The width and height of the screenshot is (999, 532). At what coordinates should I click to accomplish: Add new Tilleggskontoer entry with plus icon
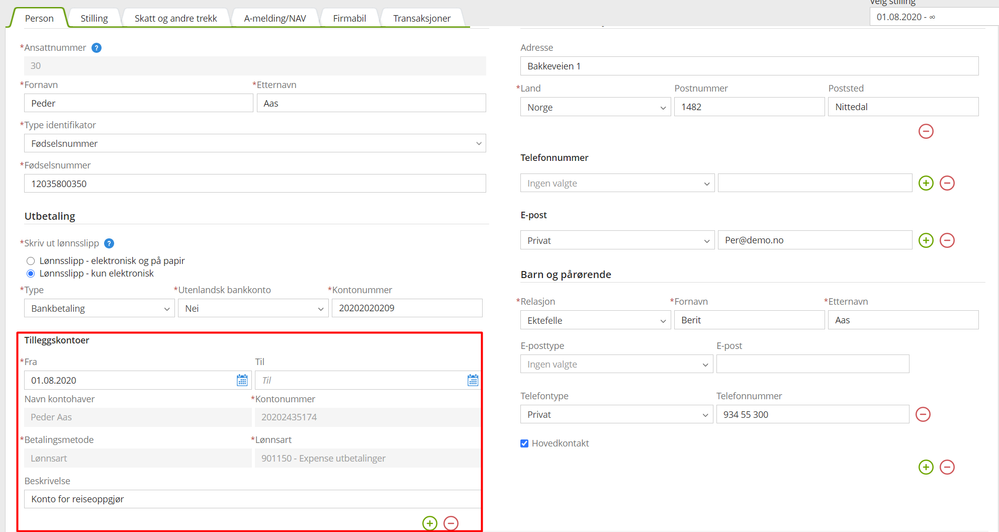[430, 523]
